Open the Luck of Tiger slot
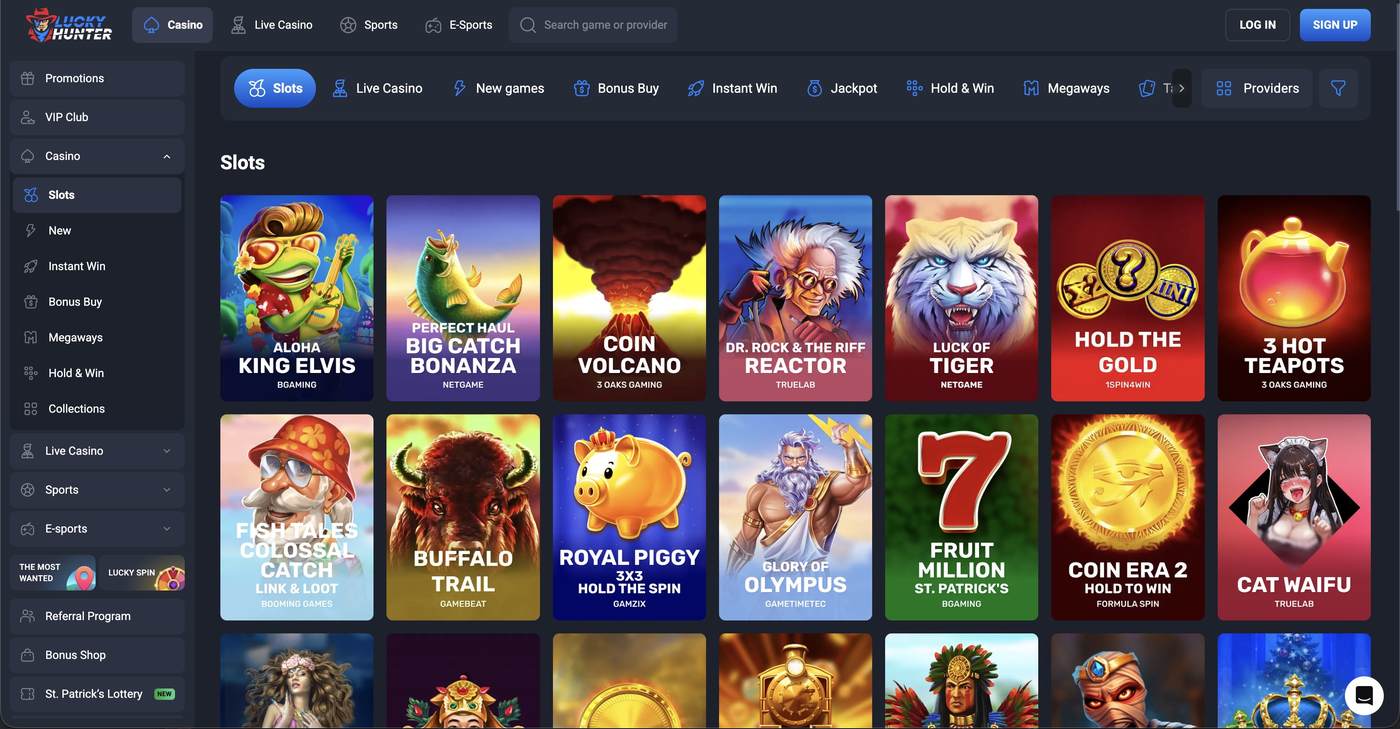Viewport: 1400px width, 729px height. pos(962,298)
